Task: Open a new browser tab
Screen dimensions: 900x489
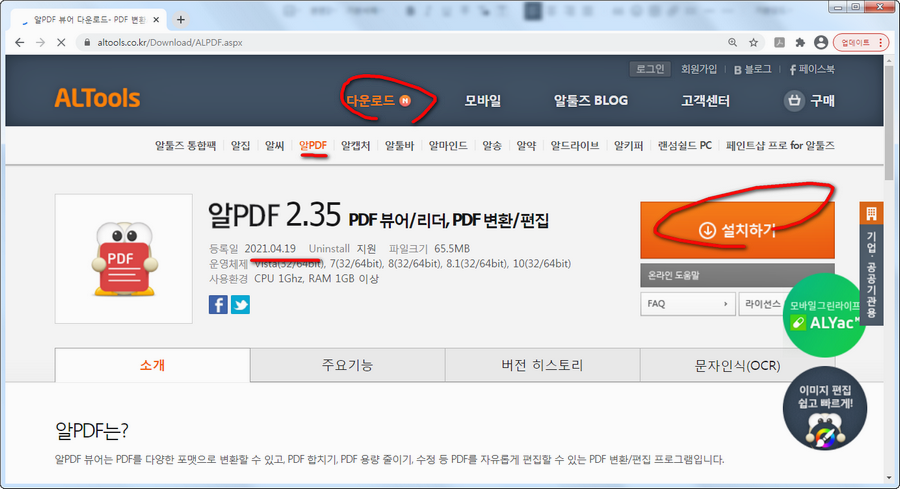Action: 180,20
